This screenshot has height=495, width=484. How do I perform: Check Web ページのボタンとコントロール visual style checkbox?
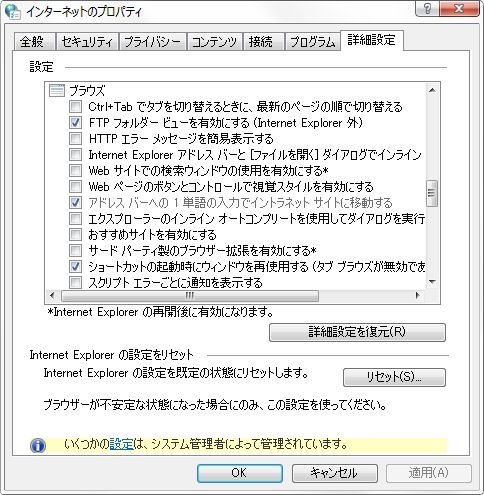point(75,186)
